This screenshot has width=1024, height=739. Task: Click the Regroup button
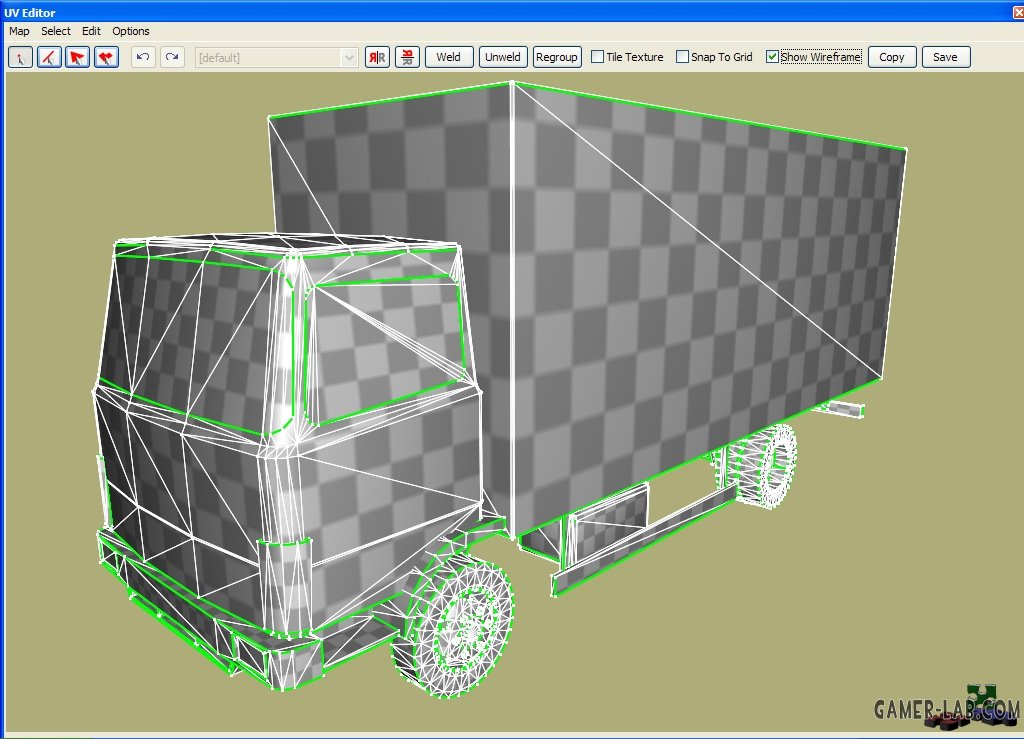click(557, 57)
